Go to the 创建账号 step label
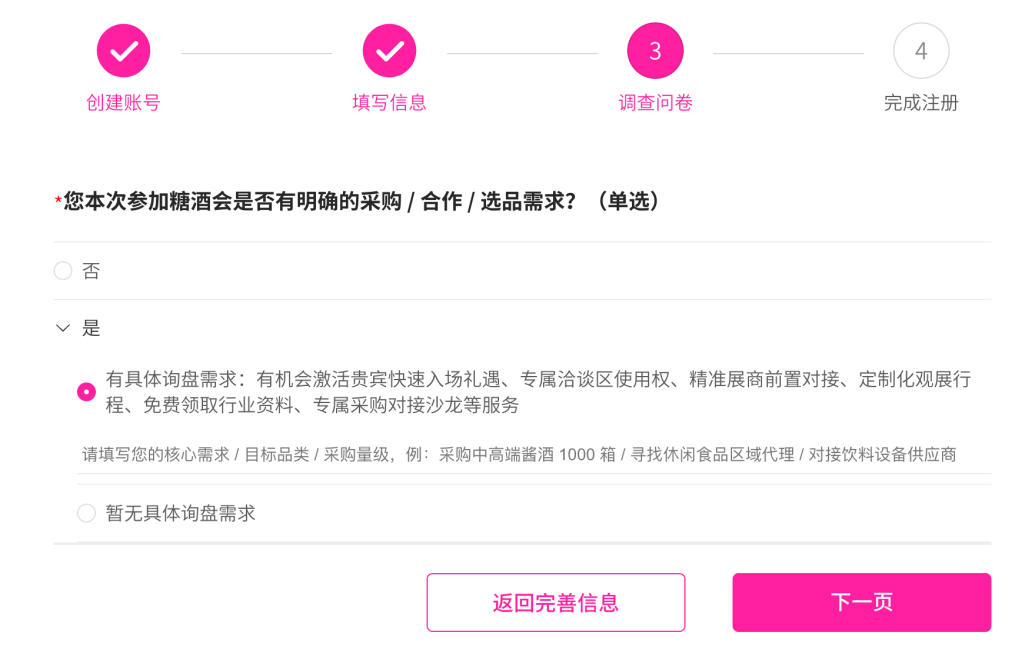 click(x=123, y=103)
